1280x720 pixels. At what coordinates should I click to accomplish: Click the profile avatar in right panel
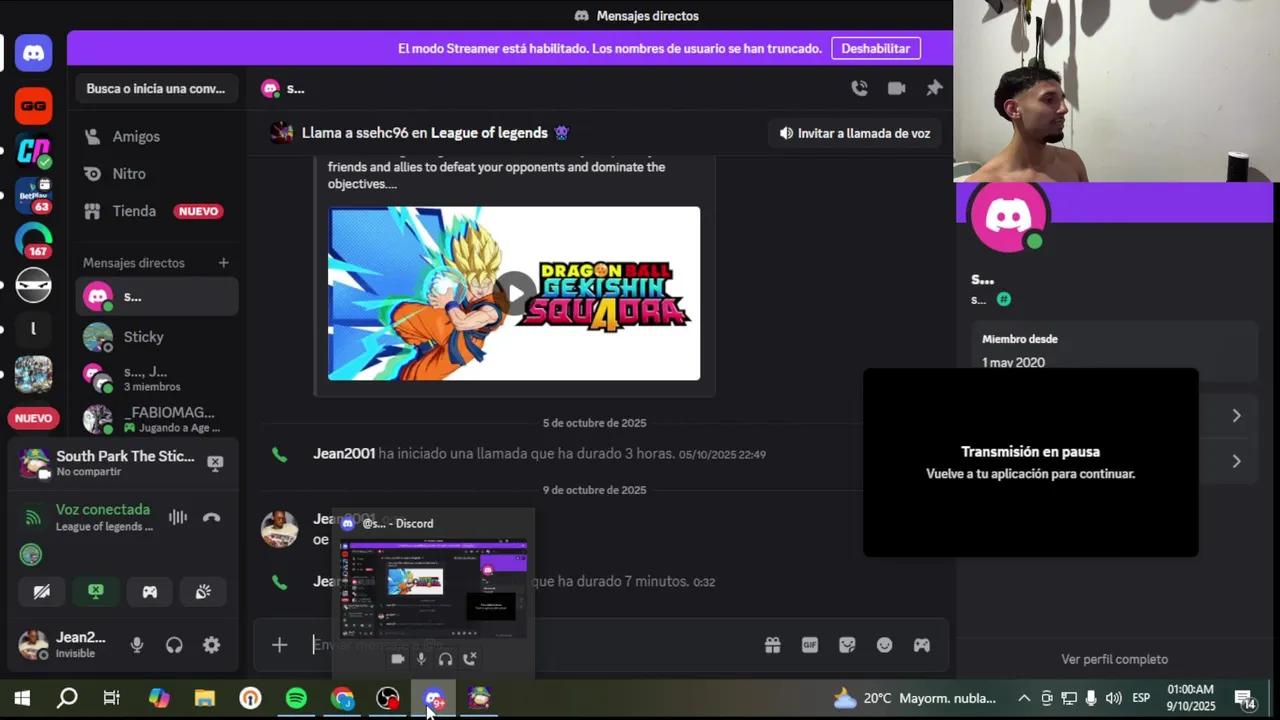[x=1008, y=214]
